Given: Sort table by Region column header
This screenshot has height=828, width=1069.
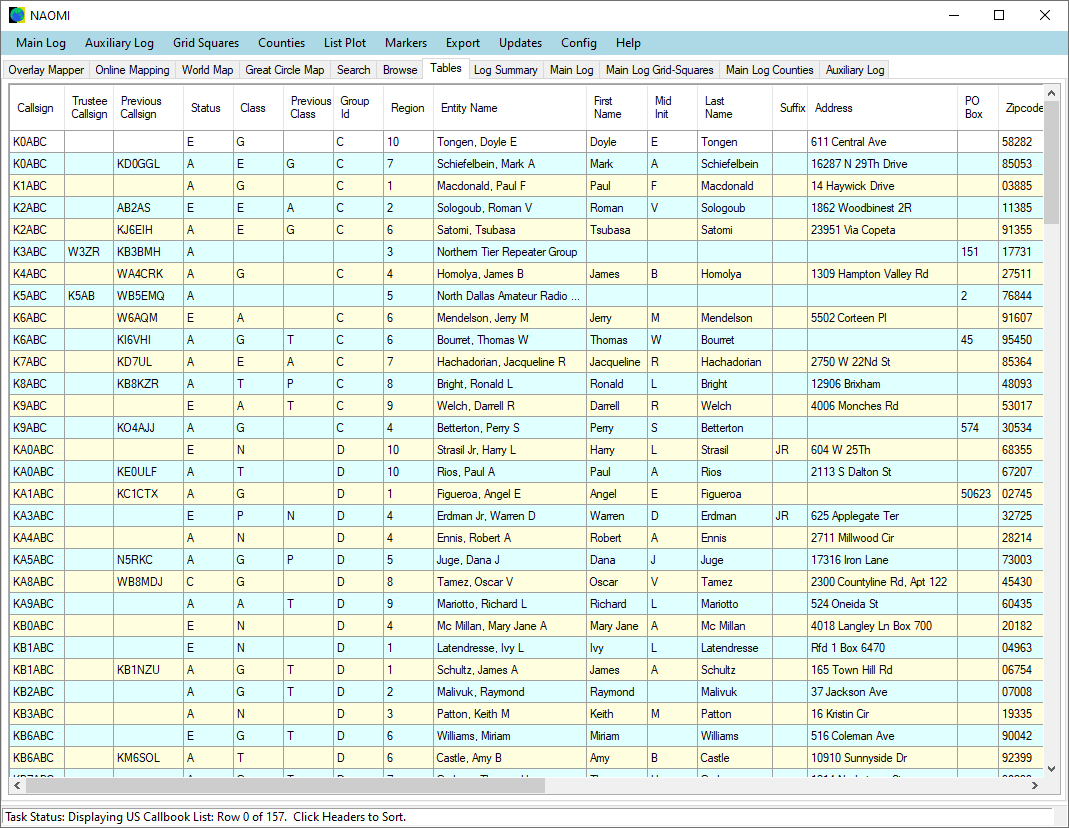Looking at the screenshot, I should pyautogui.click(x=408, y=108).
